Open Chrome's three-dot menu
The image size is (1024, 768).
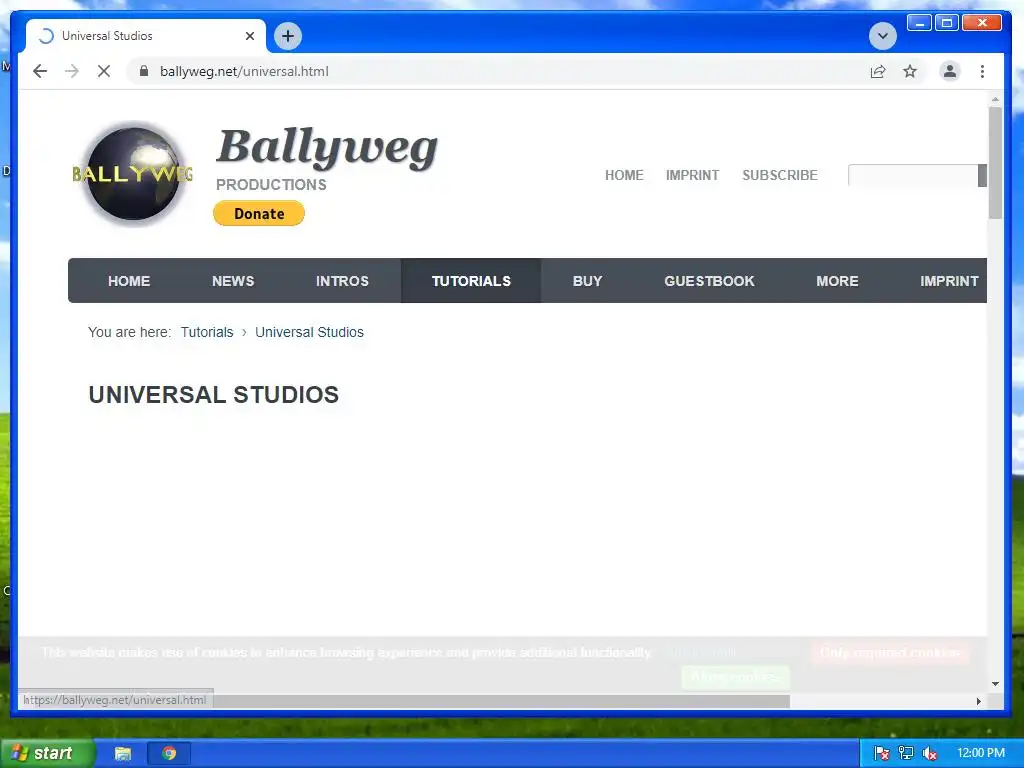pyautogui.click(x=982, y=71)
